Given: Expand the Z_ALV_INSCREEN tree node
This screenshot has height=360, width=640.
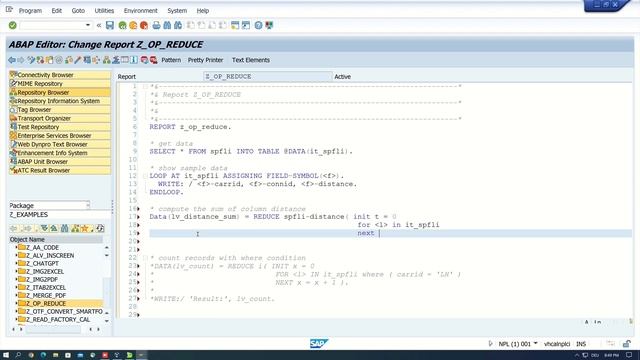Looking at the screenshot, I should (x=16, y=256).
